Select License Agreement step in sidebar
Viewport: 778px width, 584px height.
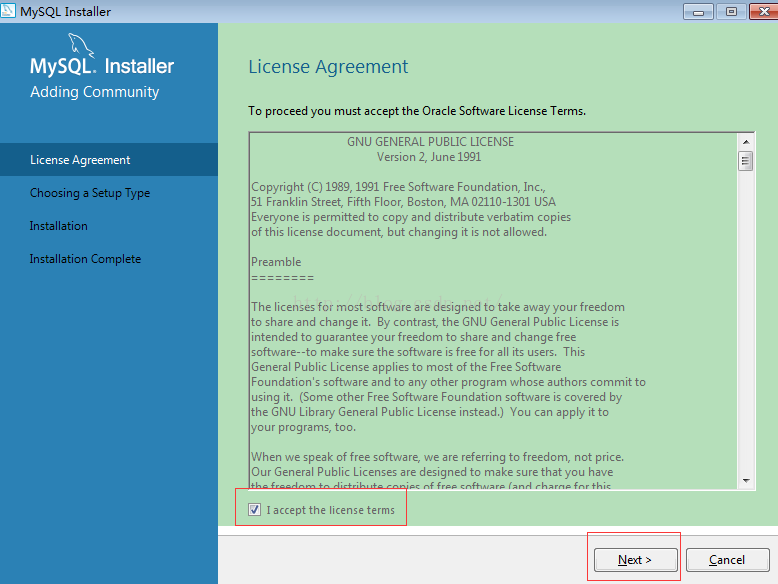[x=80, y=160]
